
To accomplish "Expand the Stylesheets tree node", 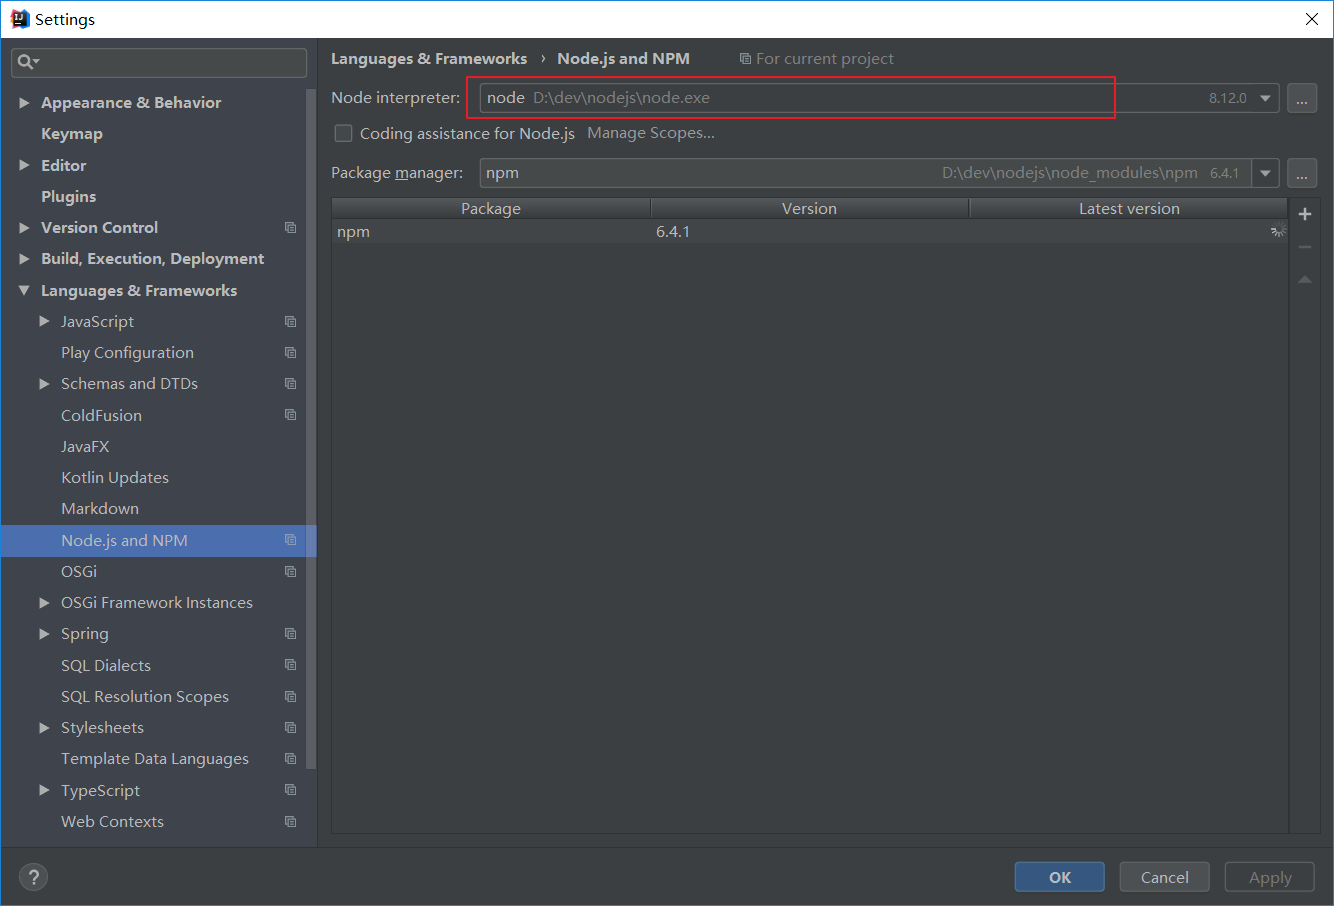I will click(x=44, y=728).
